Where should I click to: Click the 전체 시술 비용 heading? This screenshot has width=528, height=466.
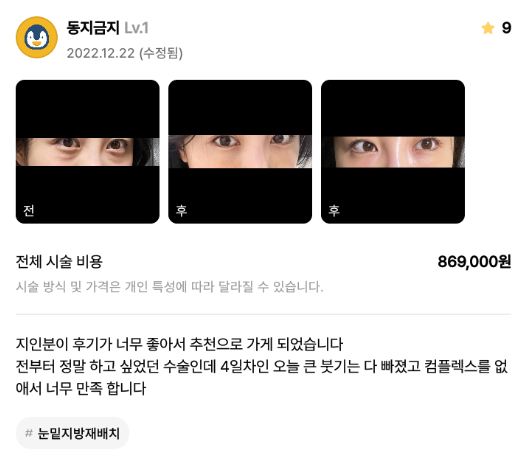click(x=59, y=262)
